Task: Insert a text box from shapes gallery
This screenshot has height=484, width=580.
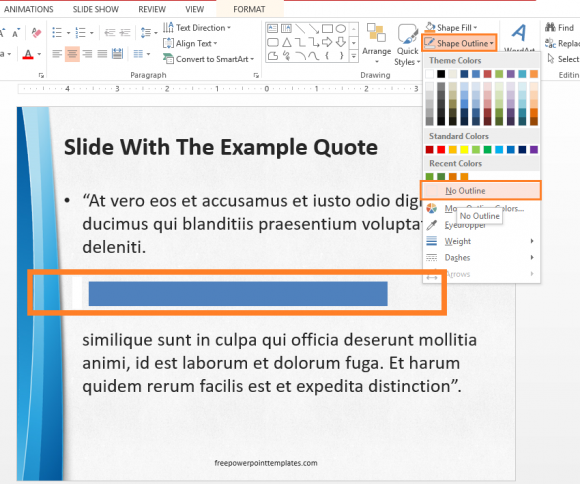Action: pyautogui.click(x=273, y=28)
